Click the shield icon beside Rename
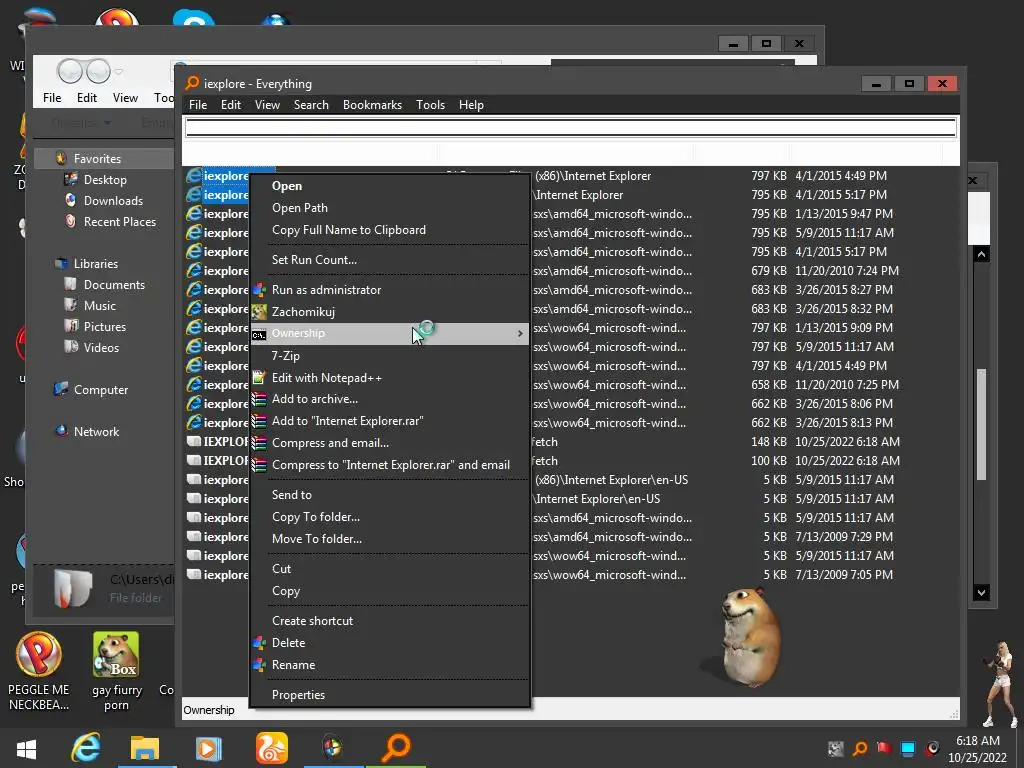1024x768 pixels. pyautogui.click(x=259, y=665)
